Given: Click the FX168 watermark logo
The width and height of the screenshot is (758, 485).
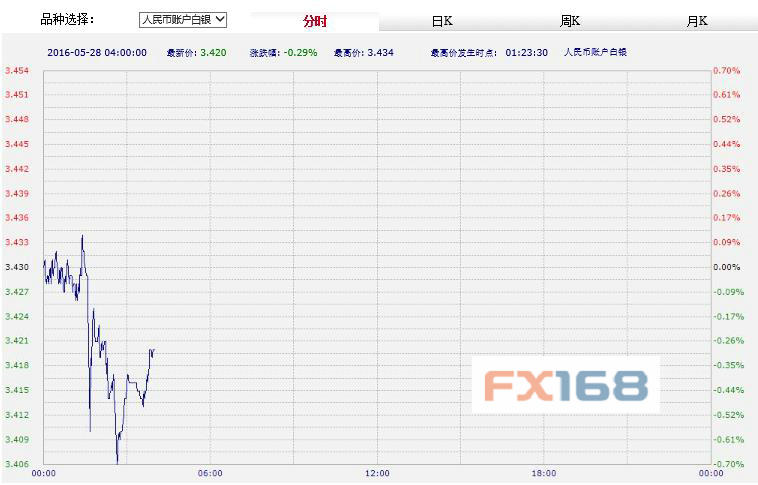Looking at the screenshot, I should [x=566, y=385].
